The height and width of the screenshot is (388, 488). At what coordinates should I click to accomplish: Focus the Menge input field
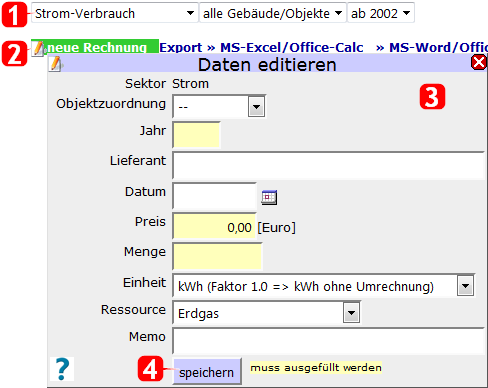(x=217, y=256)
